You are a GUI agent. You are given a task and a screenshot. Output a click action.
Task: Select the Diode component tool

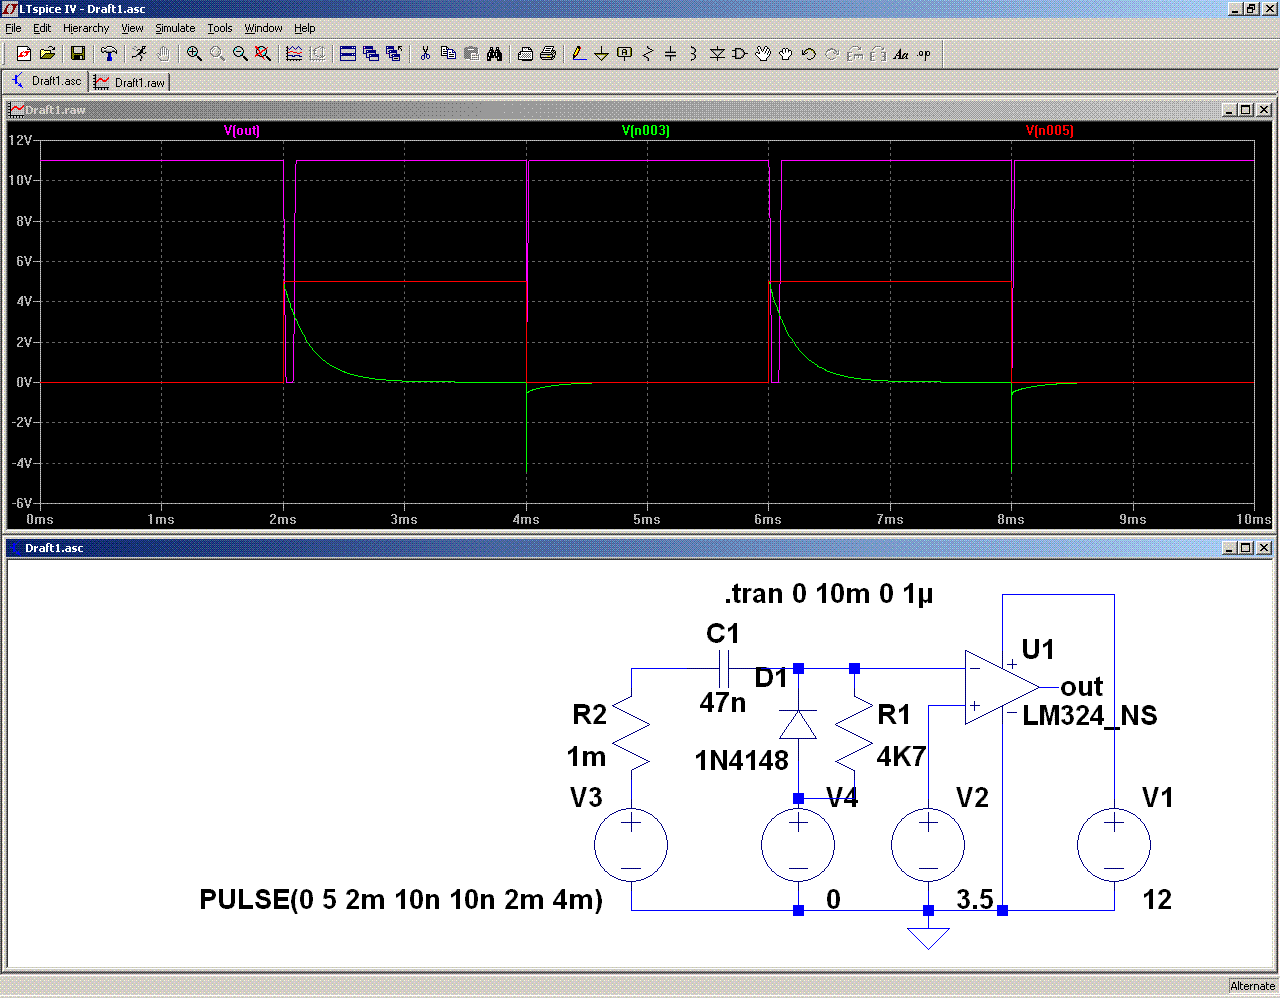pyautogui.click(x=717, y=54)
